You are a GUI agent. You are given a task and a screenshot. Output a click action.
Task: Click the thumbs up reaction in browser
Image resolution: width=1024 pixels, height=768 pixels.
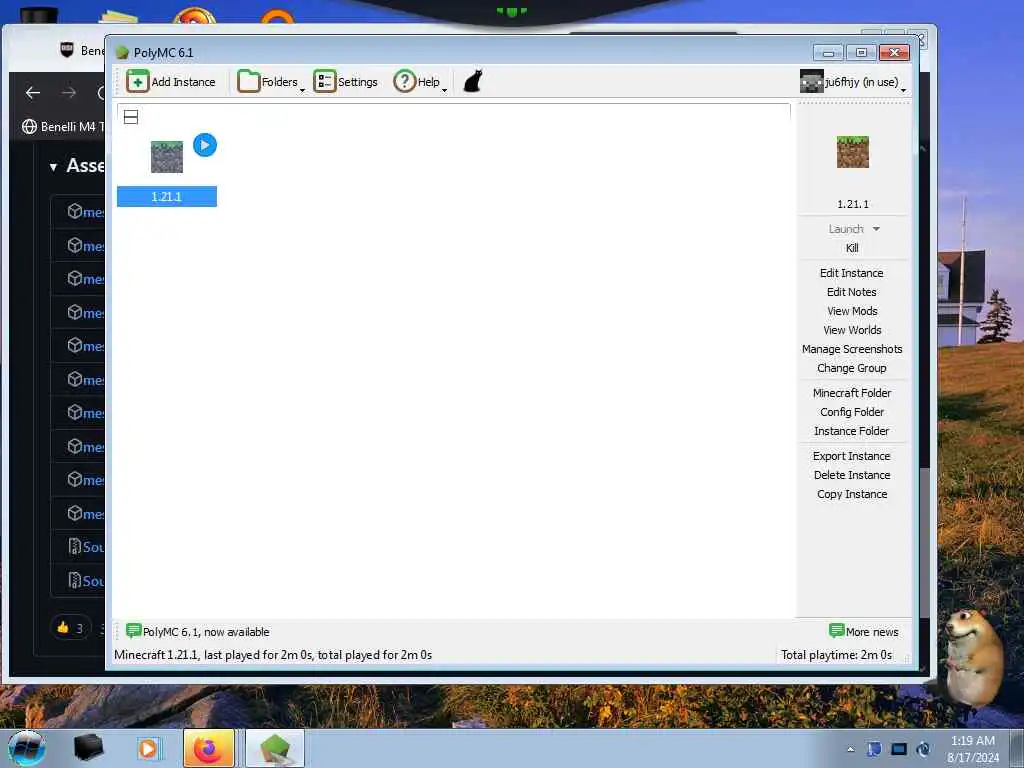click(70, 628)
